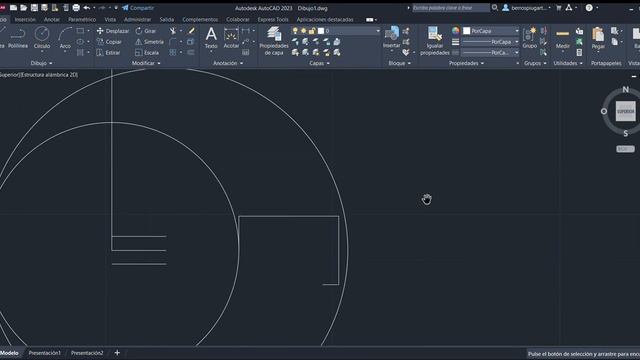Click the N compass direction on ViewCube
The width and height of the screenshot is (640, 360).
[x=625, y=89]
